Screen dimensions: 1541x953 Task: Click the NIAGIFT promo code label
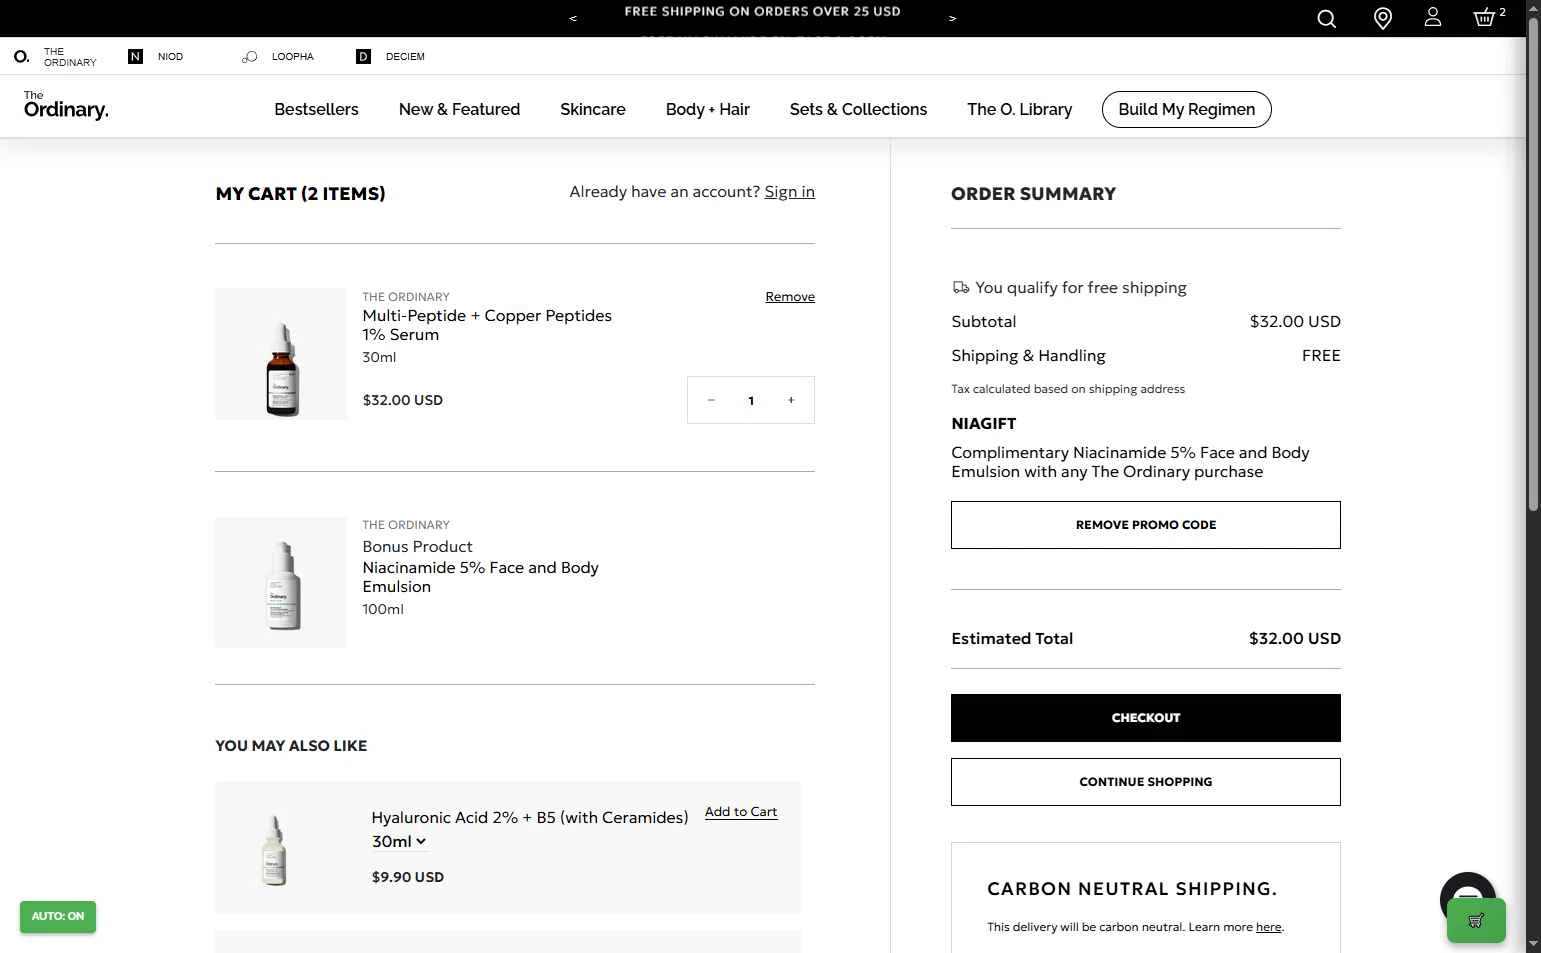983,423
